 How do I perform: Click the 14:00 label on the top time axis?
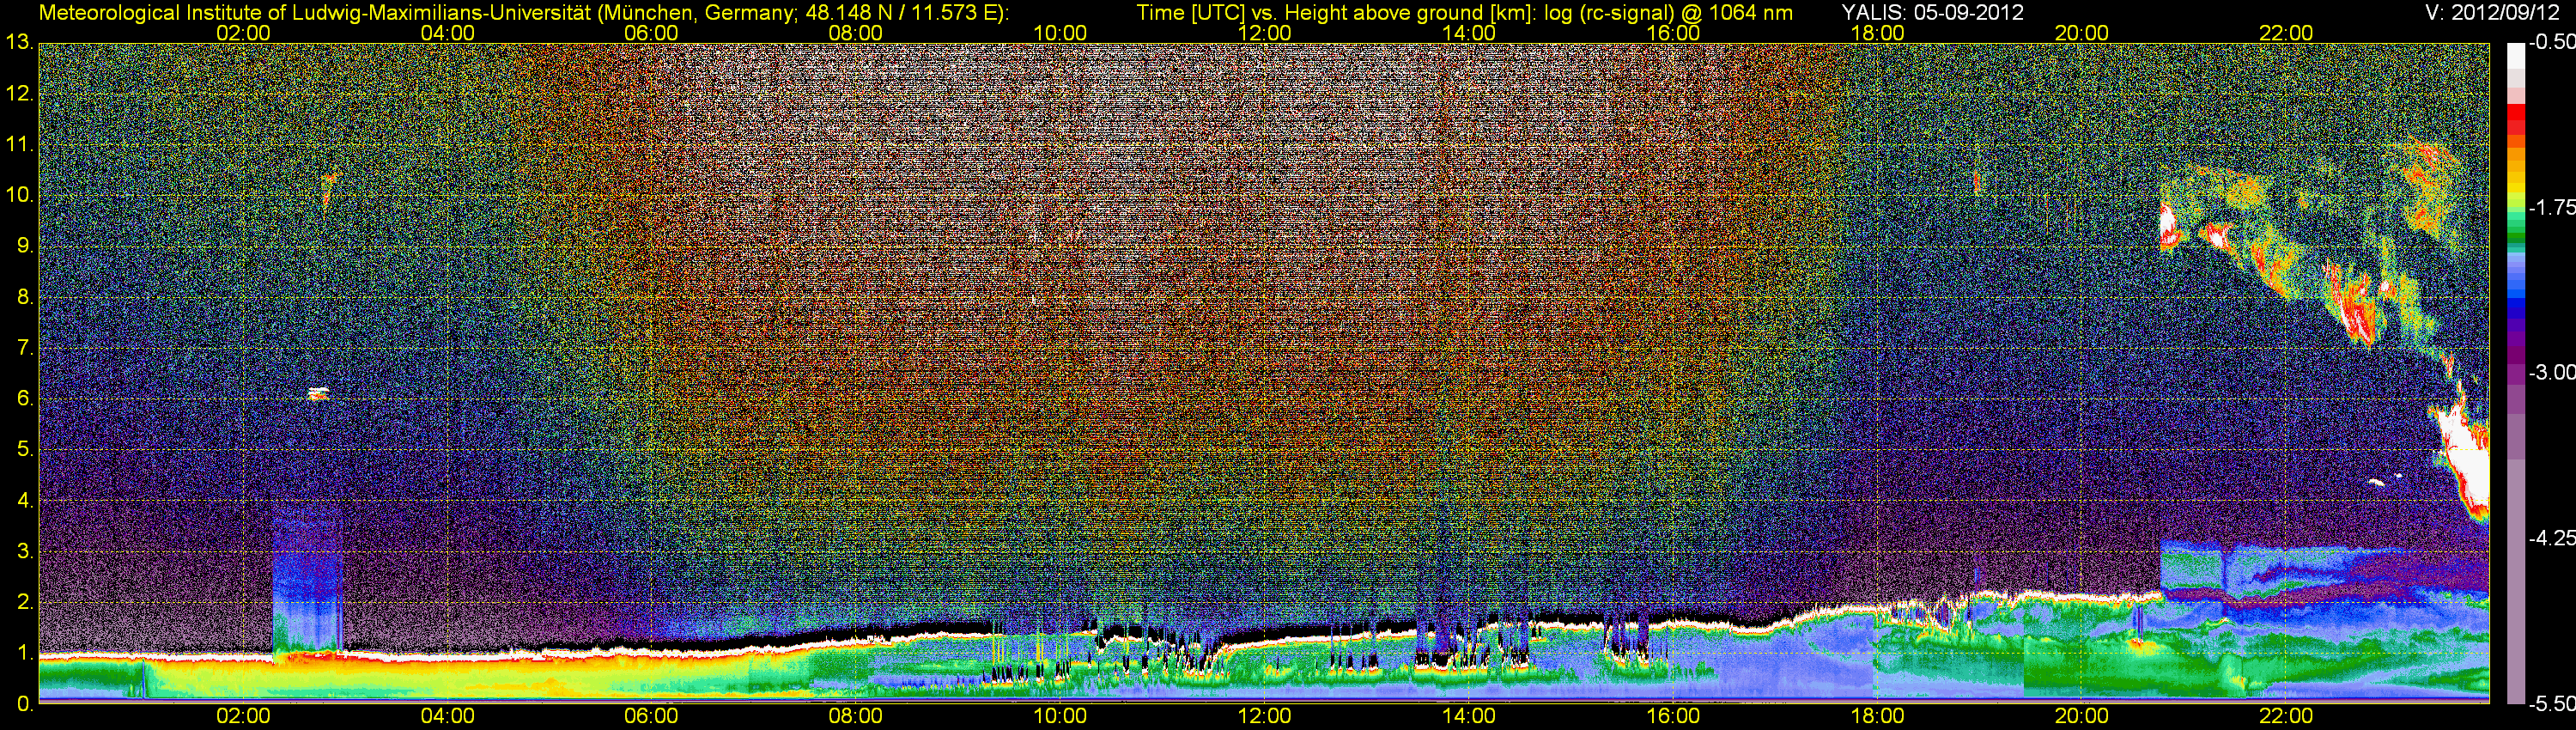1469,33
